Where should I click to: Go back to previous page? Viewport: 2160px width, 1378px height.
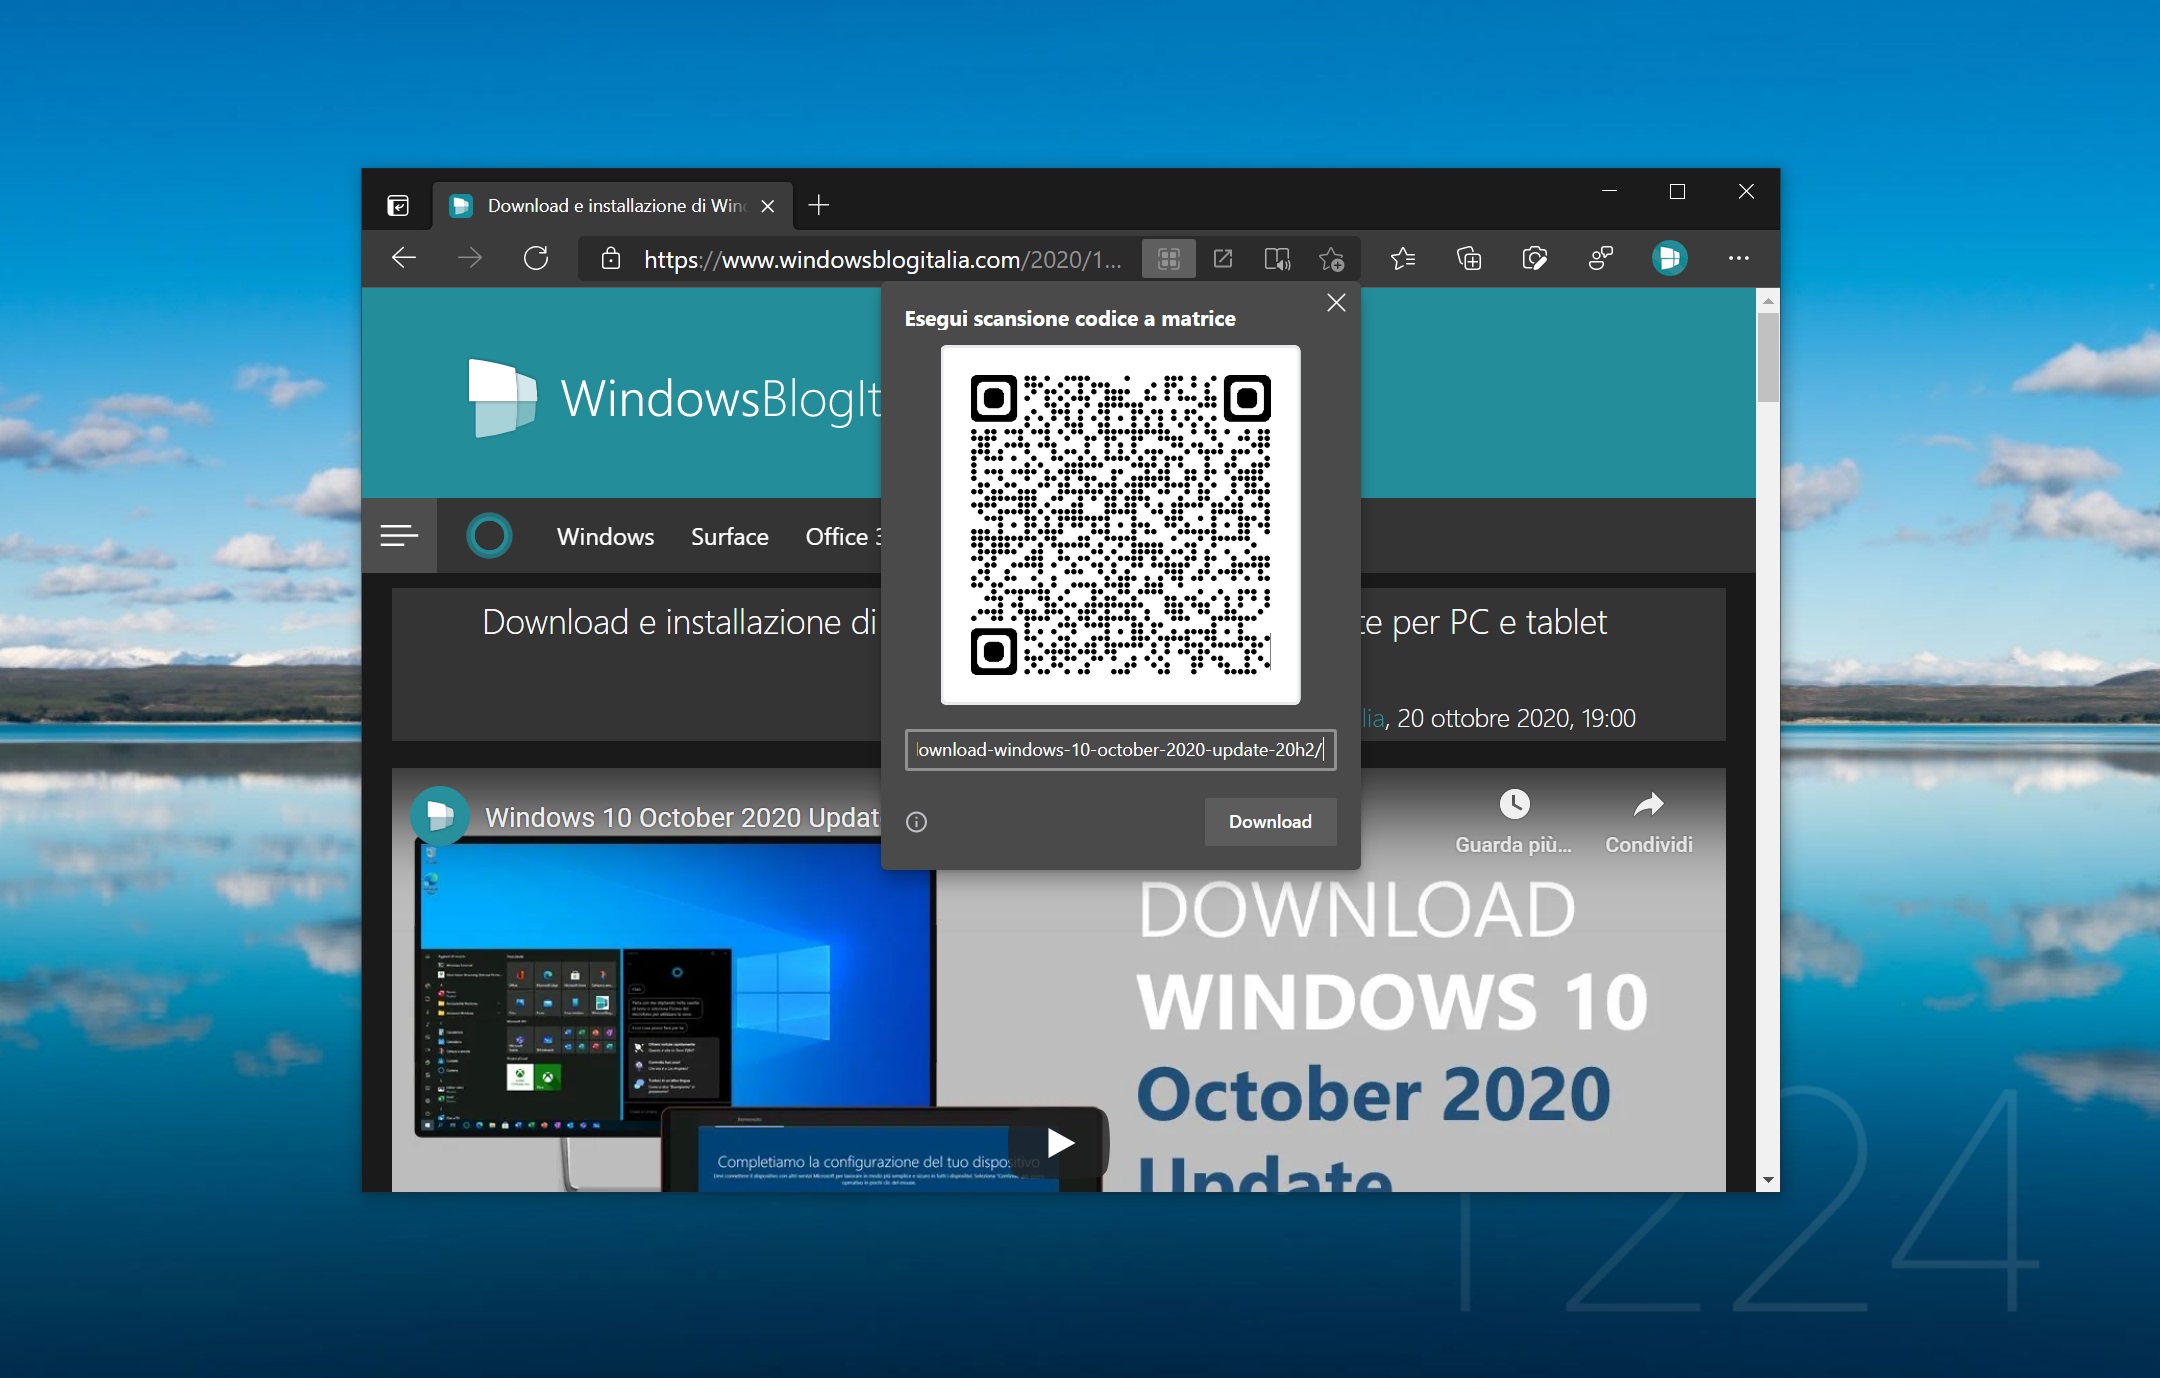(x=404, y=258)
